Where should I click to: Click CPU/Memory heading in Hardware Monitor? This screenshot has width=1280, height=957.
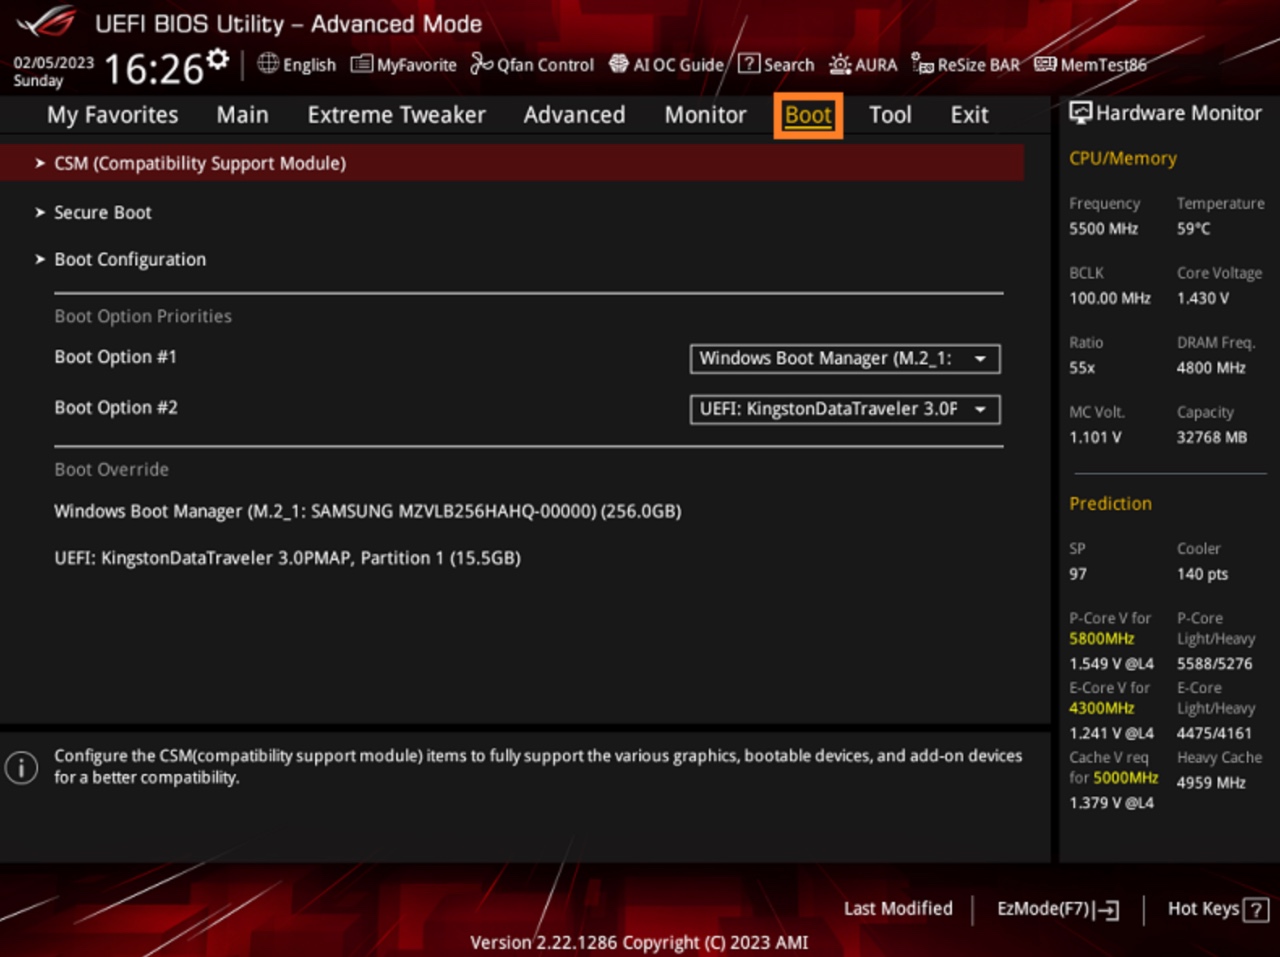pos(1123,158)
